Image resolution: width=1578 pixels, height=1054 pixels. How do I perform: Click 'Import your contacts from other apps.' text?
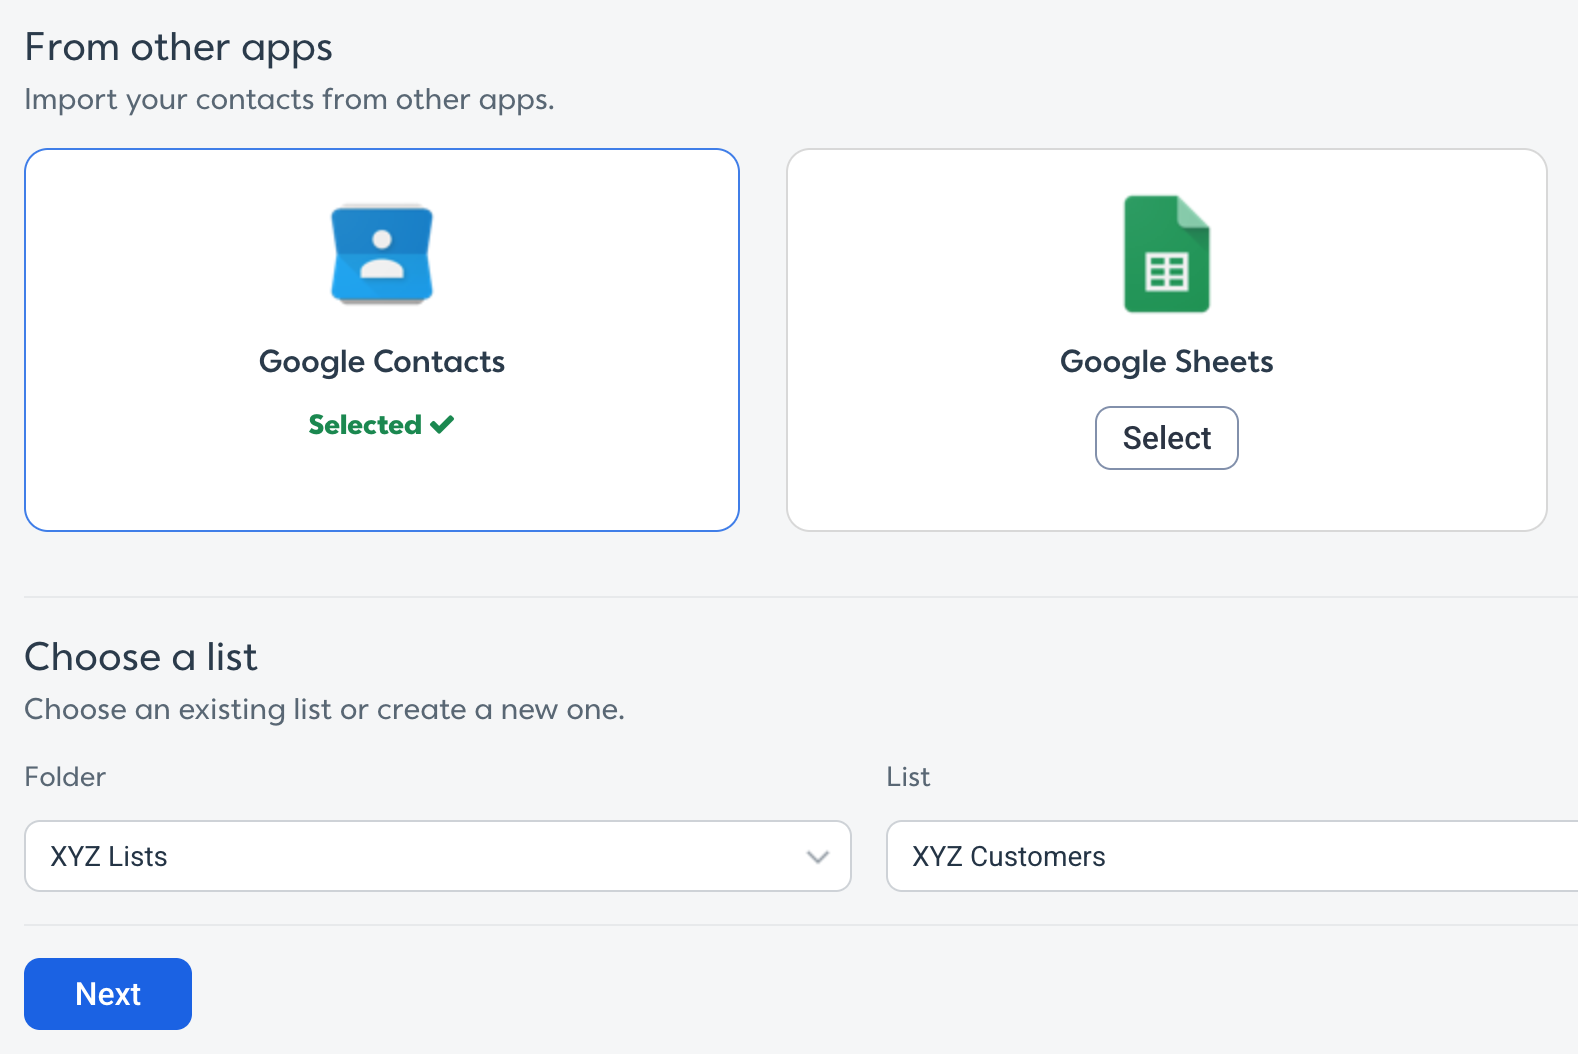289,100
